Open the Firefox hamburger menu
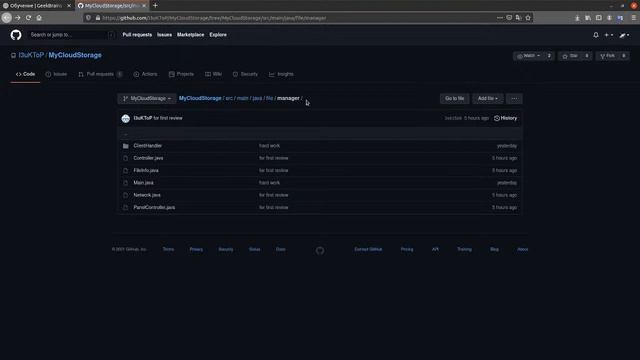 [x=634, y=18]
